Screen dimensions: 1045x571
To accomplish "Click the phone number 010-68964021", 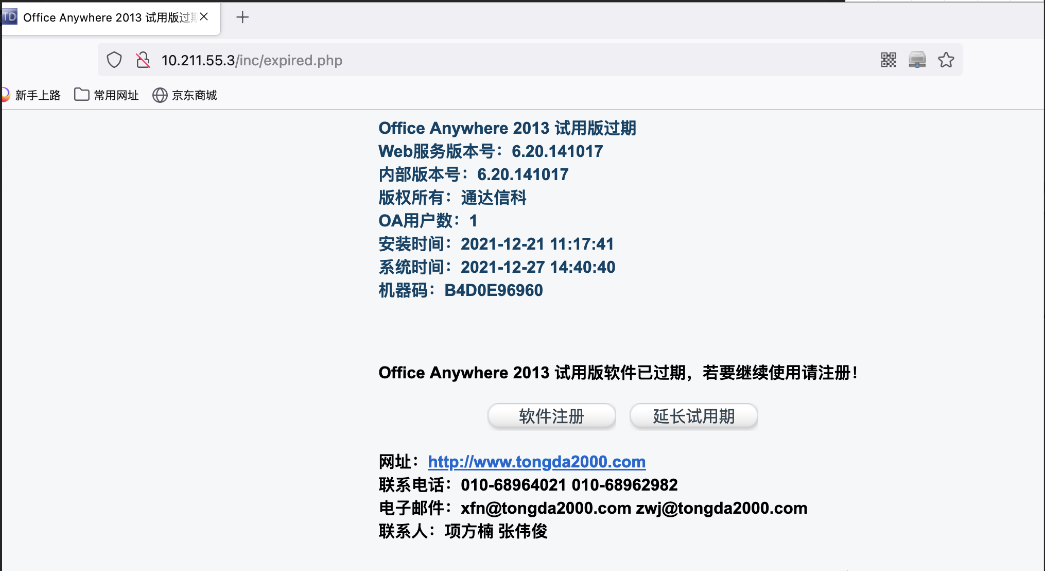I will [x=513, y=485].
